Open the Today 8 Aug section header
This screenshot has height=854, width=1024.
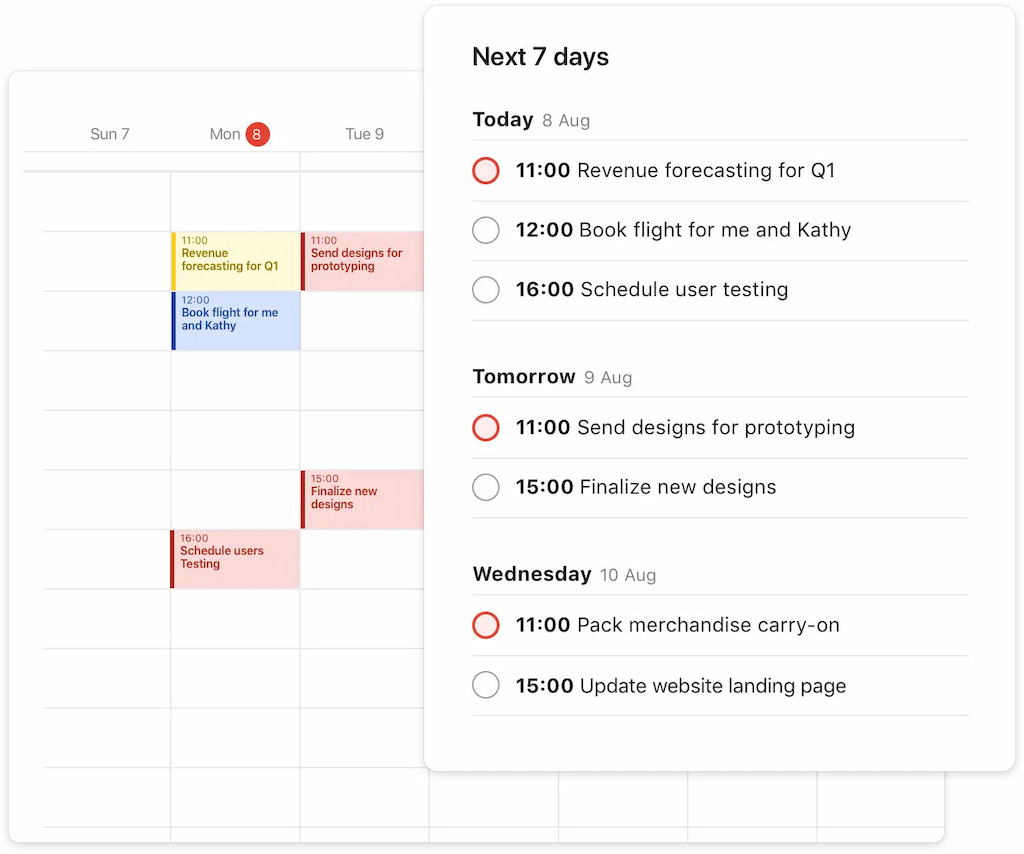coord(531,120)
